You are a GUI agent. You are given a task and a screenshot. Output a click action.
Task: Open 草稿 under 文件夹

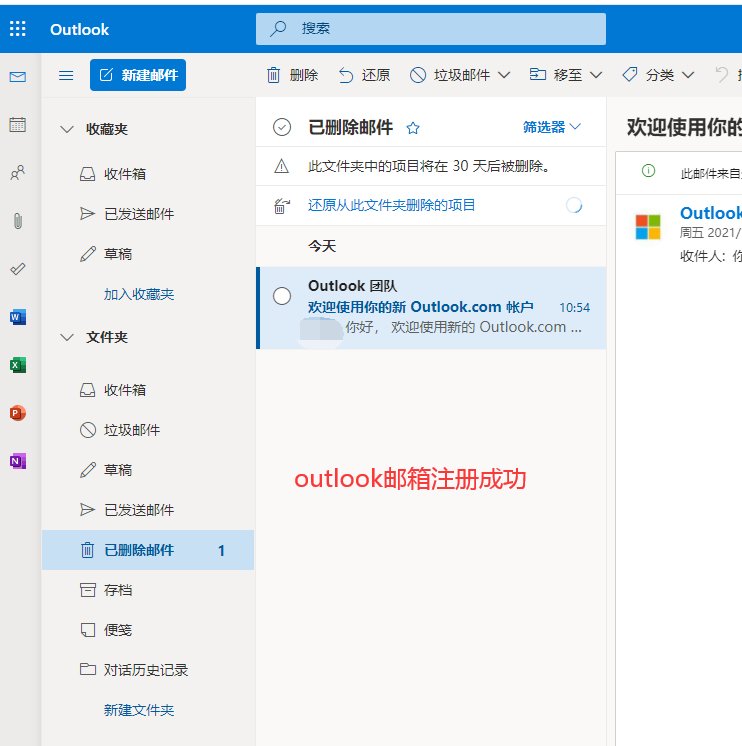148,470
